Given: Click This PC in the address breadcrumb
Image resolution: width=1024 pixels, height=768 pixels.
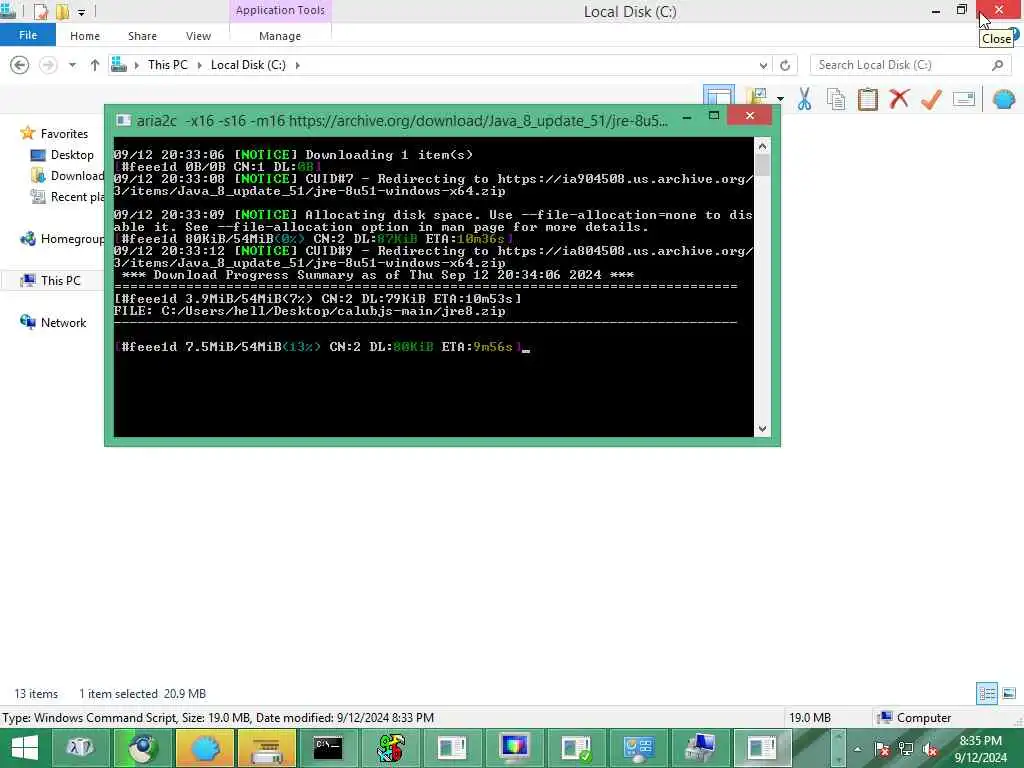Looking at the screenshot, I should pyautogui.click(x=167, y=65).
